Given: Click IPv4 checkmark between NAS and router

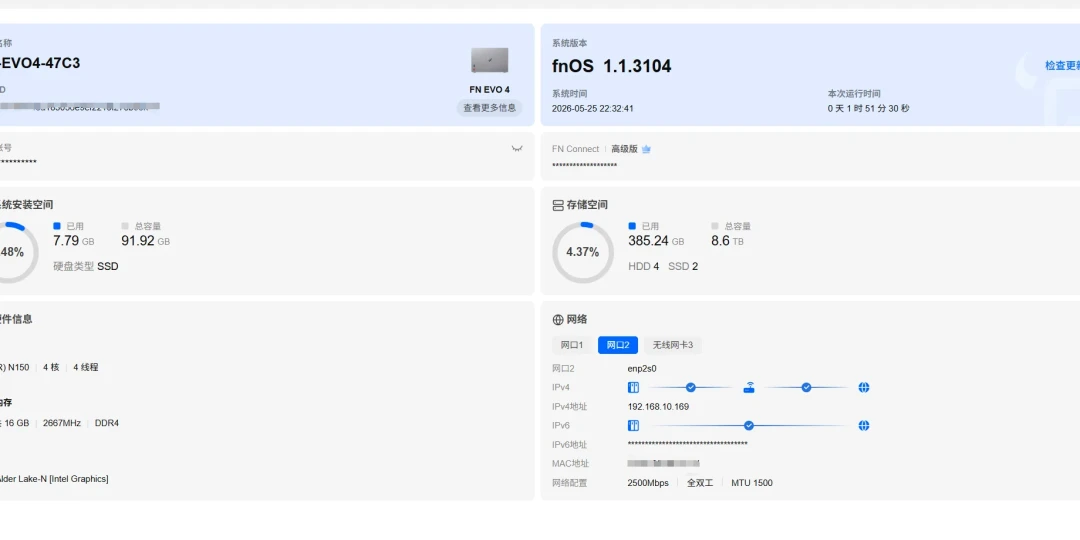Looking at the screenshot, I should coord(691,388).
